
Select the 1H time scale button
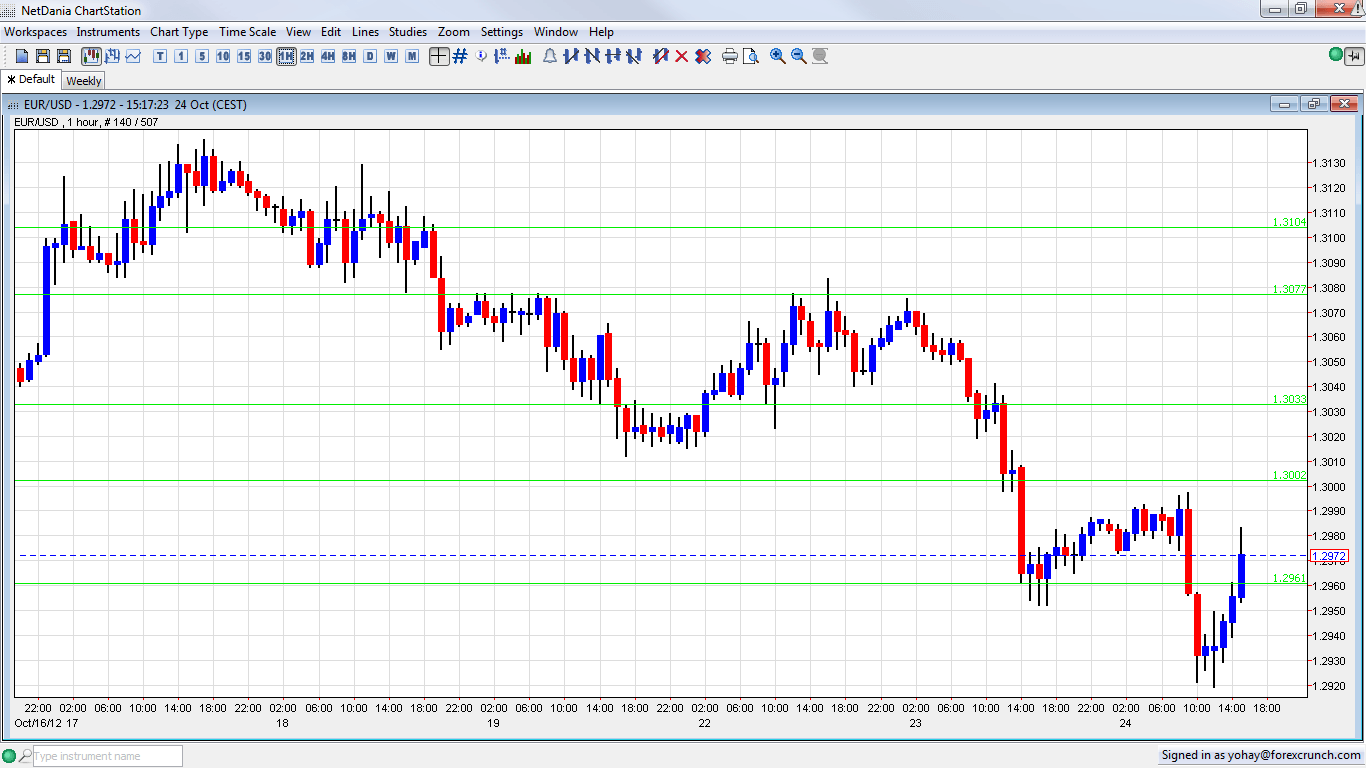coord(286,56)
